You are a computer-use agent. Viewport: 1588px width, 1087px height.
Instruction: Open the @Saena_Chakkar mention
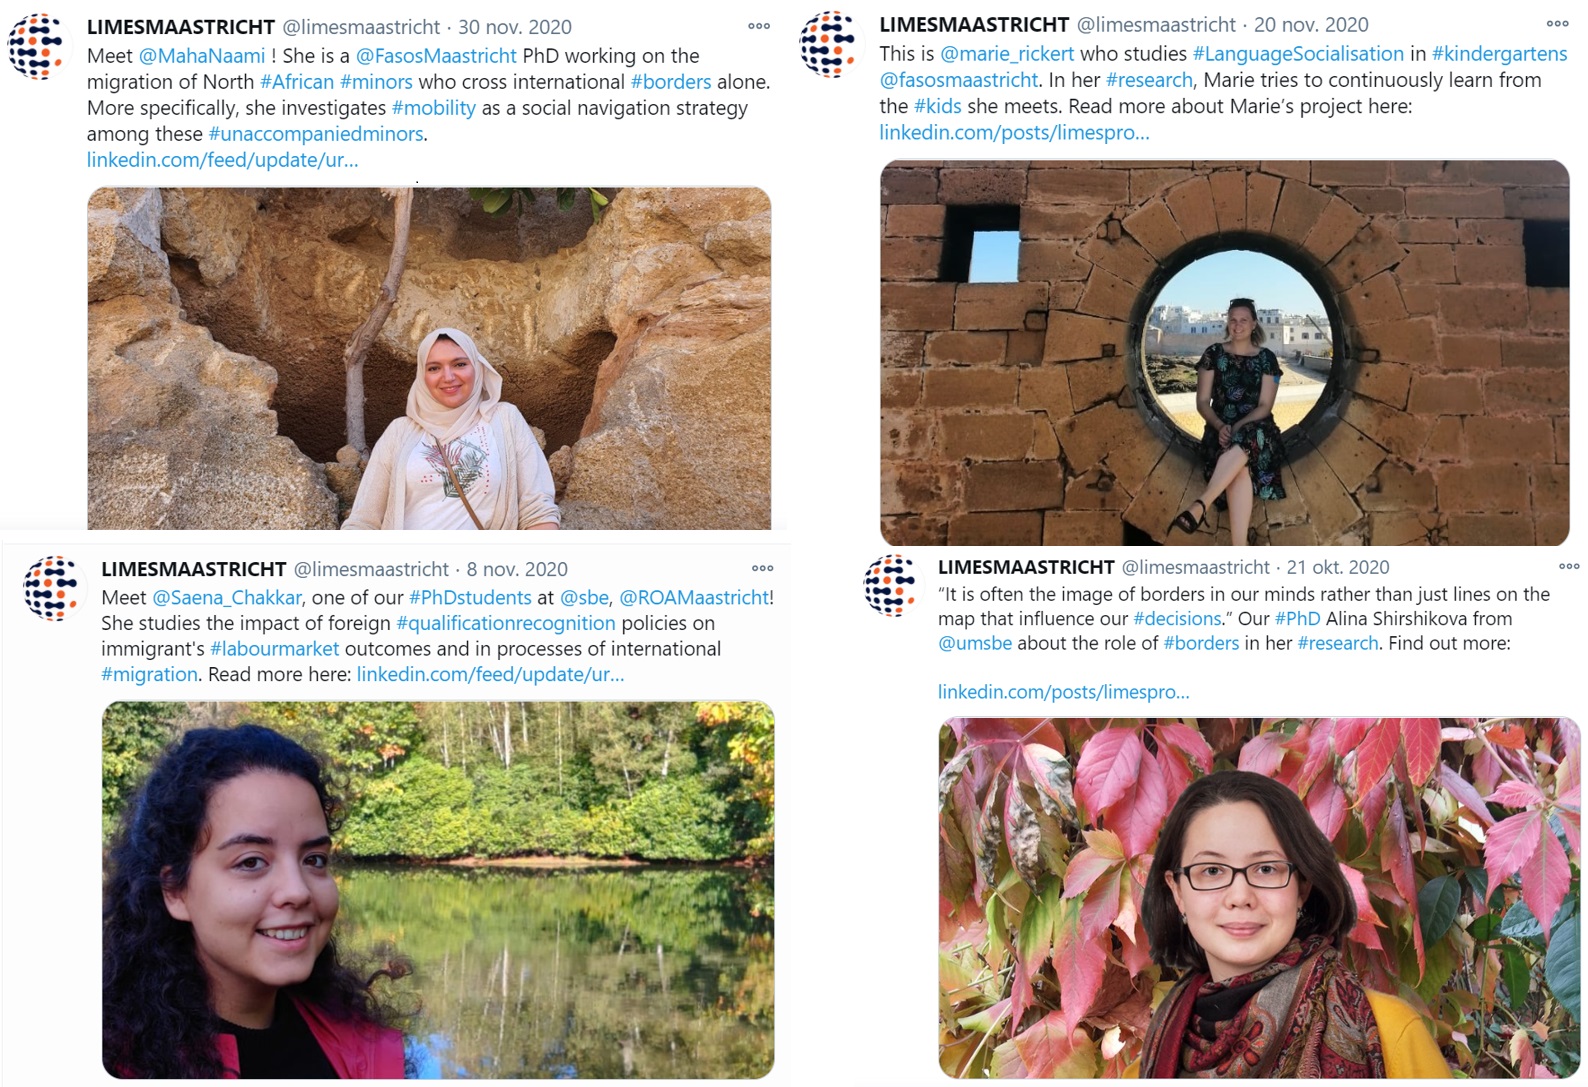point(227,598)
